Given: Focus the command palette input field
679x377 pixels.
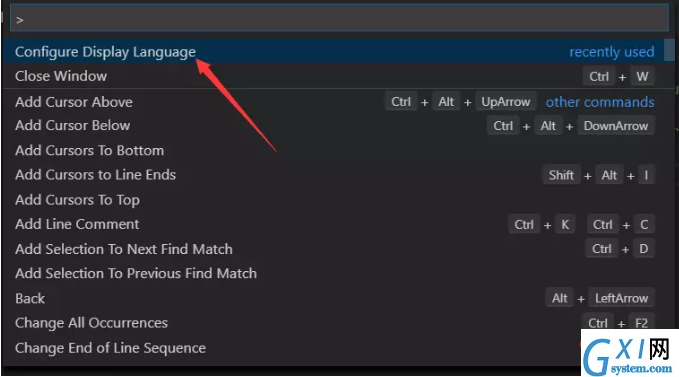Looking at the screenshot, I should coord(340,19).
